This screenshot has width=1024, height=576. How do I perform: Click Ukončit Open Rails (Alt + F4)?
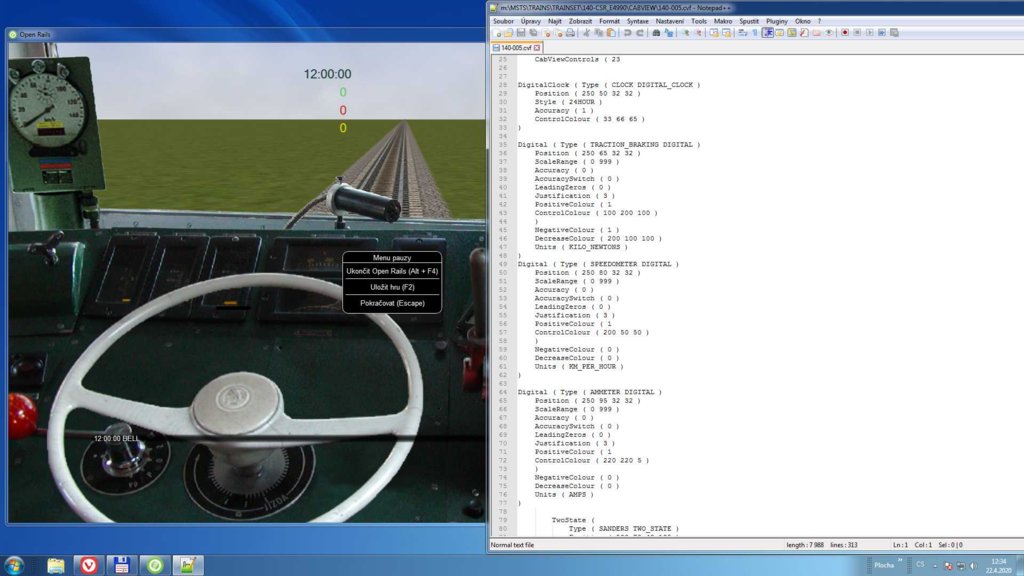coord(392,271)
